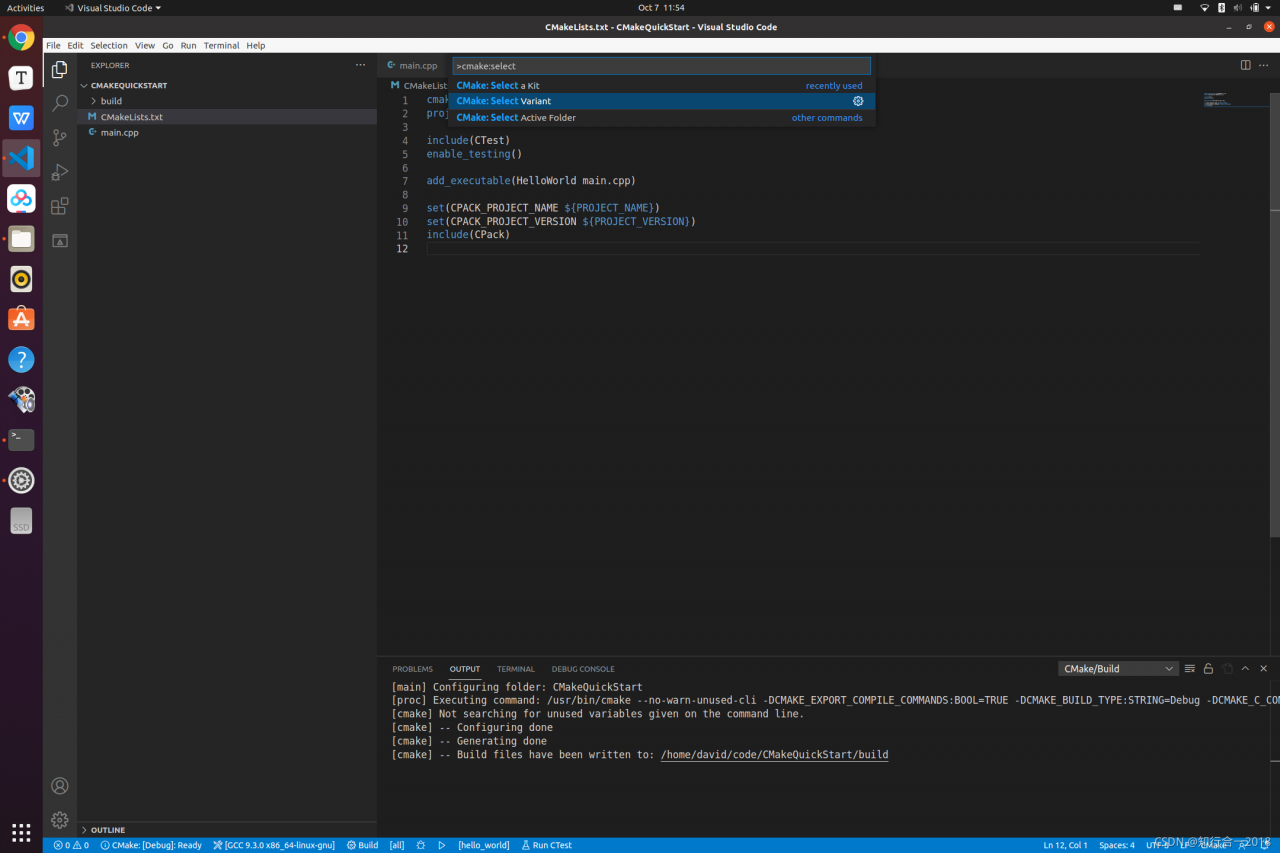Switch to the DEBUG CONSOLE panel tab
The height and width of the screenshot is (853, 1280).
click(583, 669)
